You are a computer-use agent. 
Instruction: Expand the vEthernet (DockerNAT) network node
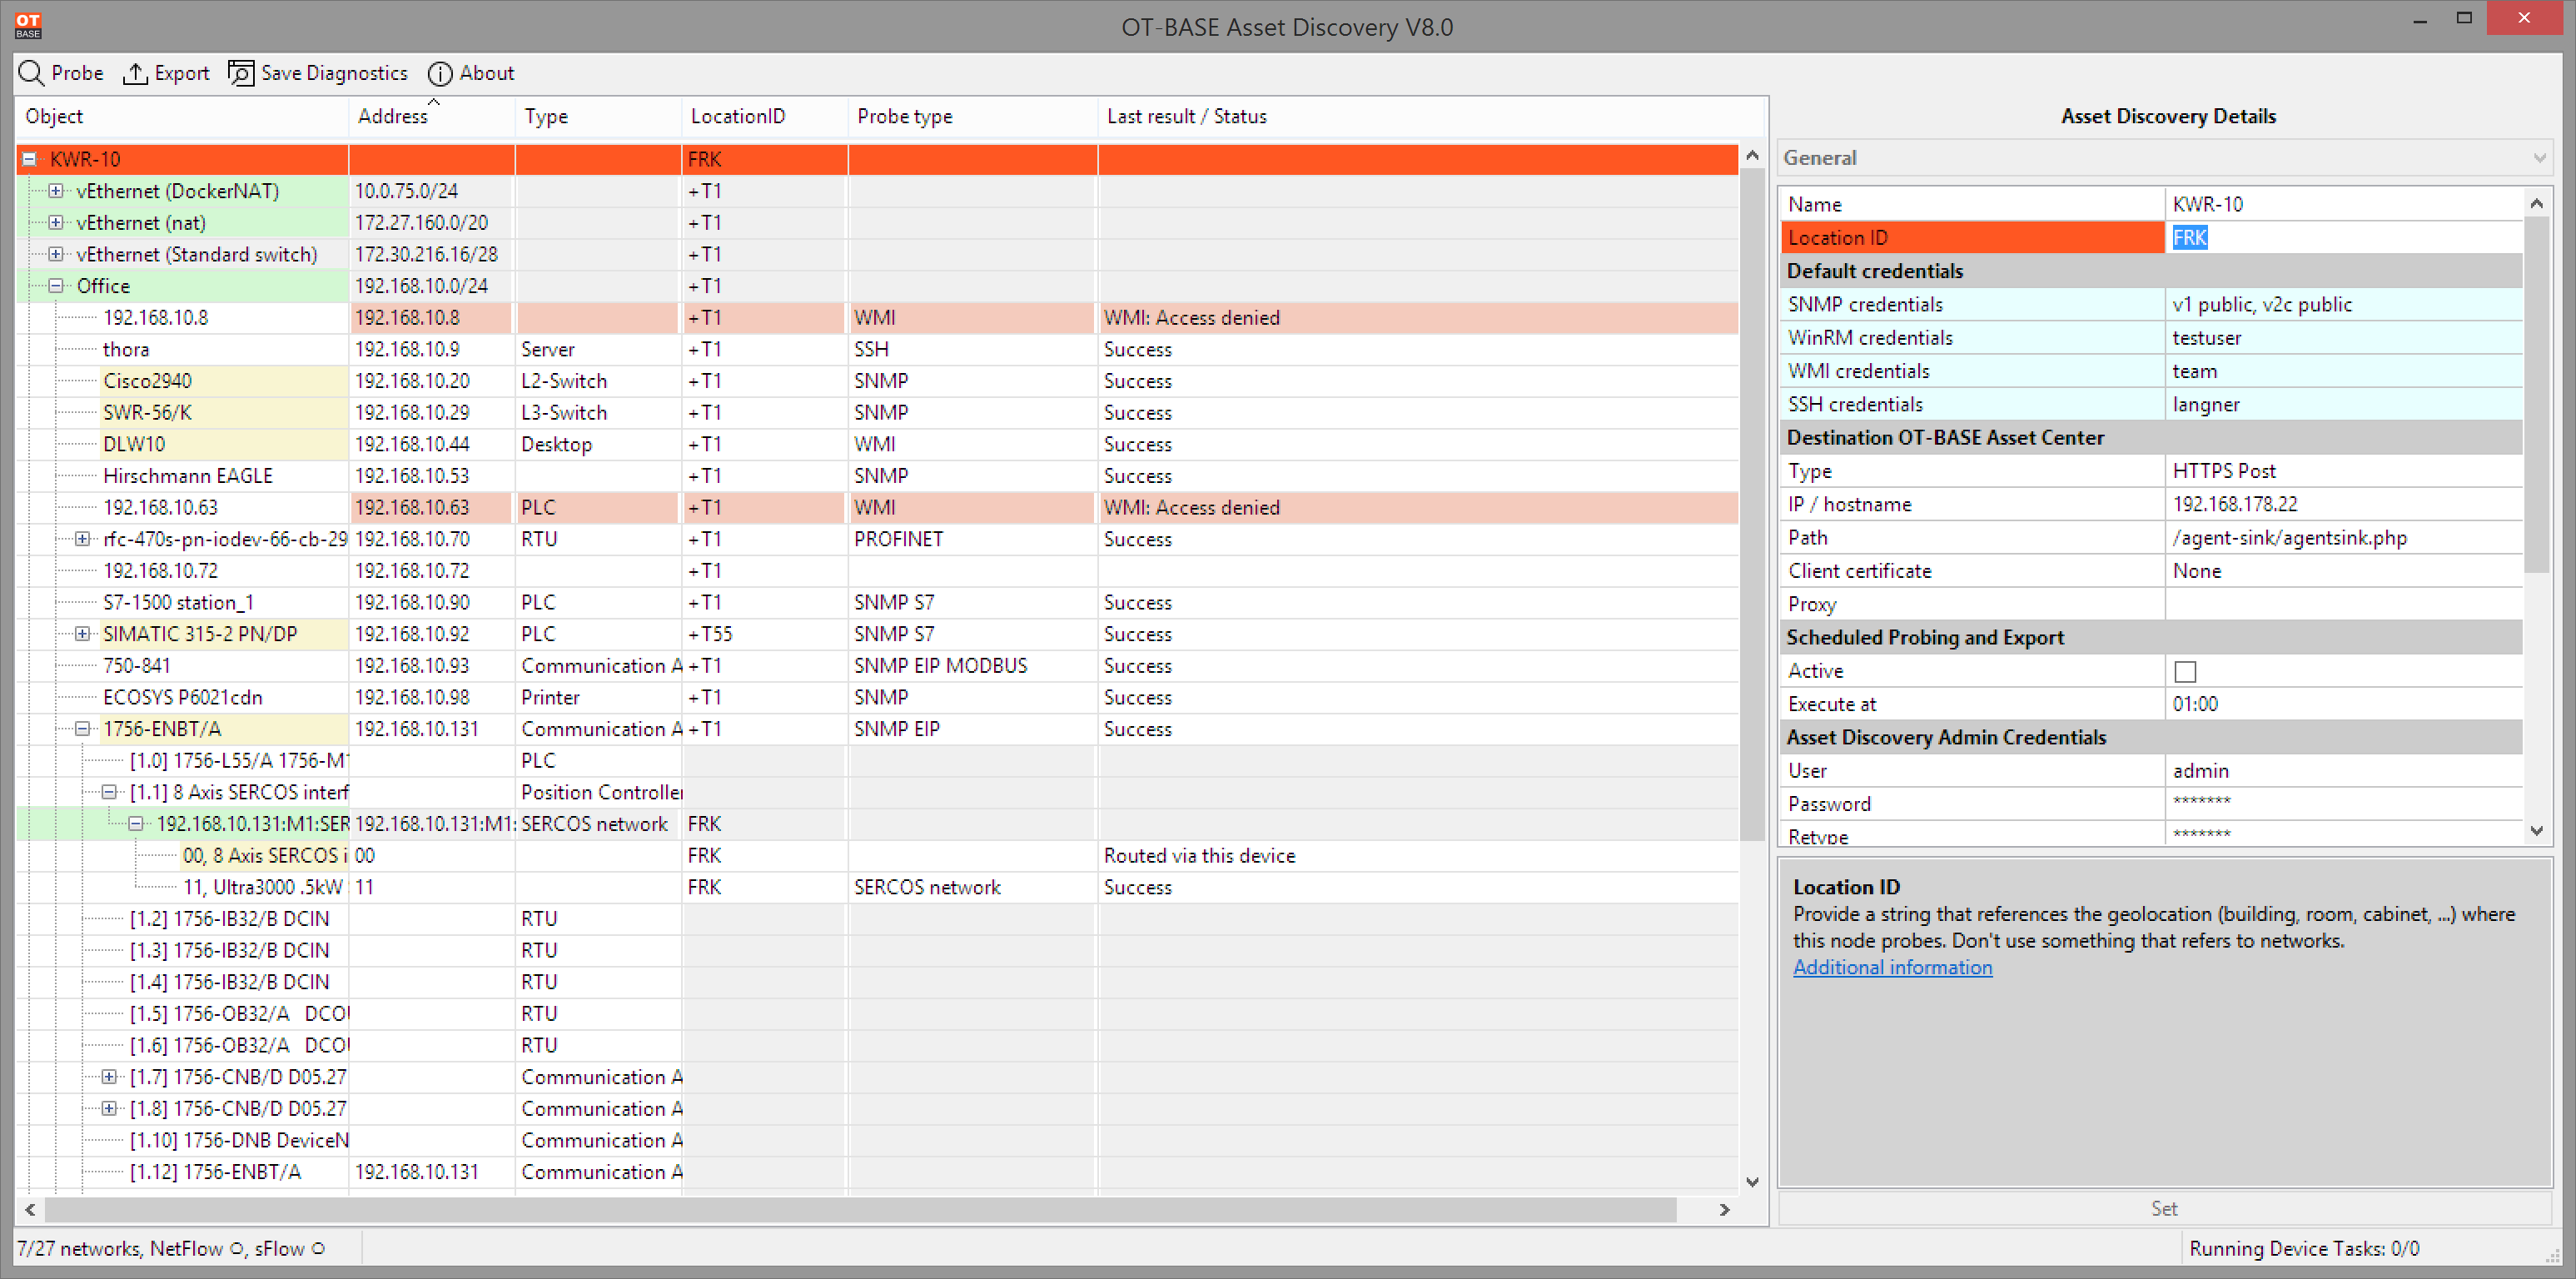coord(56,191)
